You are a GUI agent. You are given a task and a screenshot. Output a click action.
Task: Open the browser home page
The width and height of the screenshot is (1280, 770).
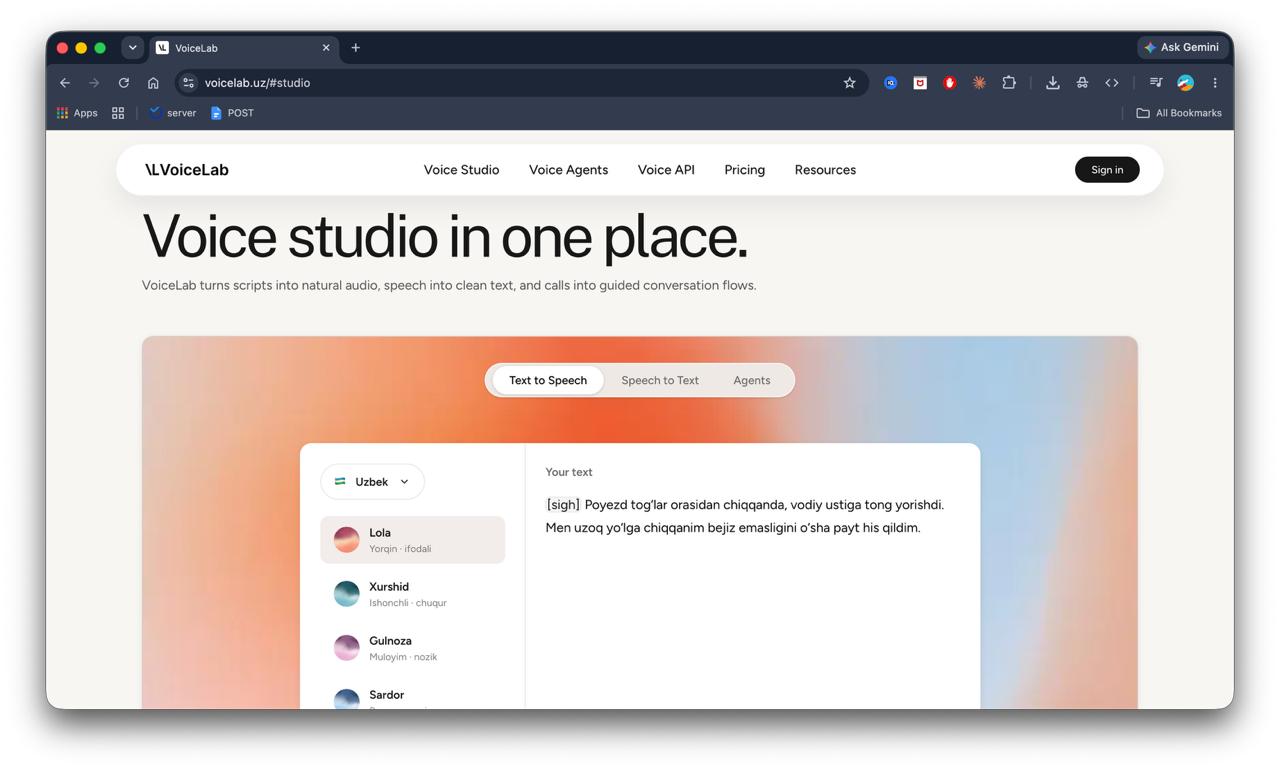click(153, 83)
